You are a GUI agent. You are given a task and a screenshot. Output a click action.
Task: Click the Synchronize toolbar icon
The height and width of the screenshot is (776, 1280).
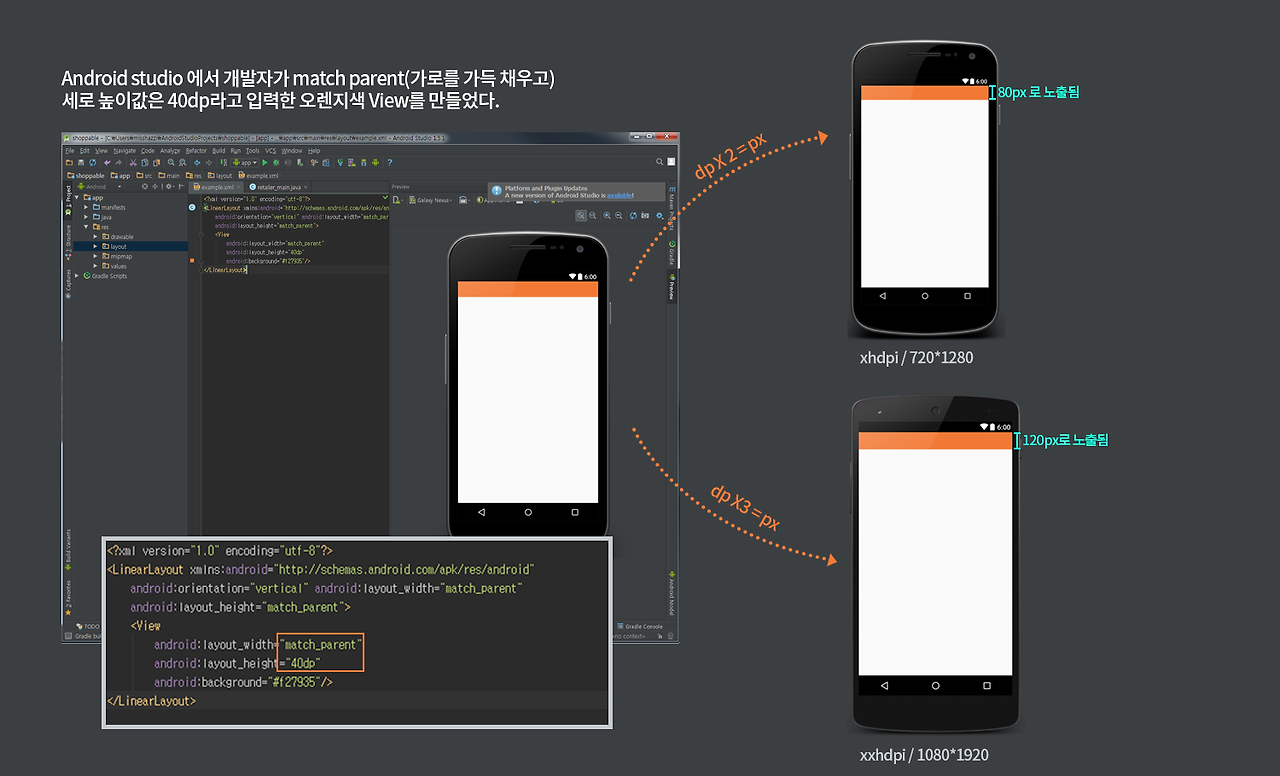pos(92,162)
